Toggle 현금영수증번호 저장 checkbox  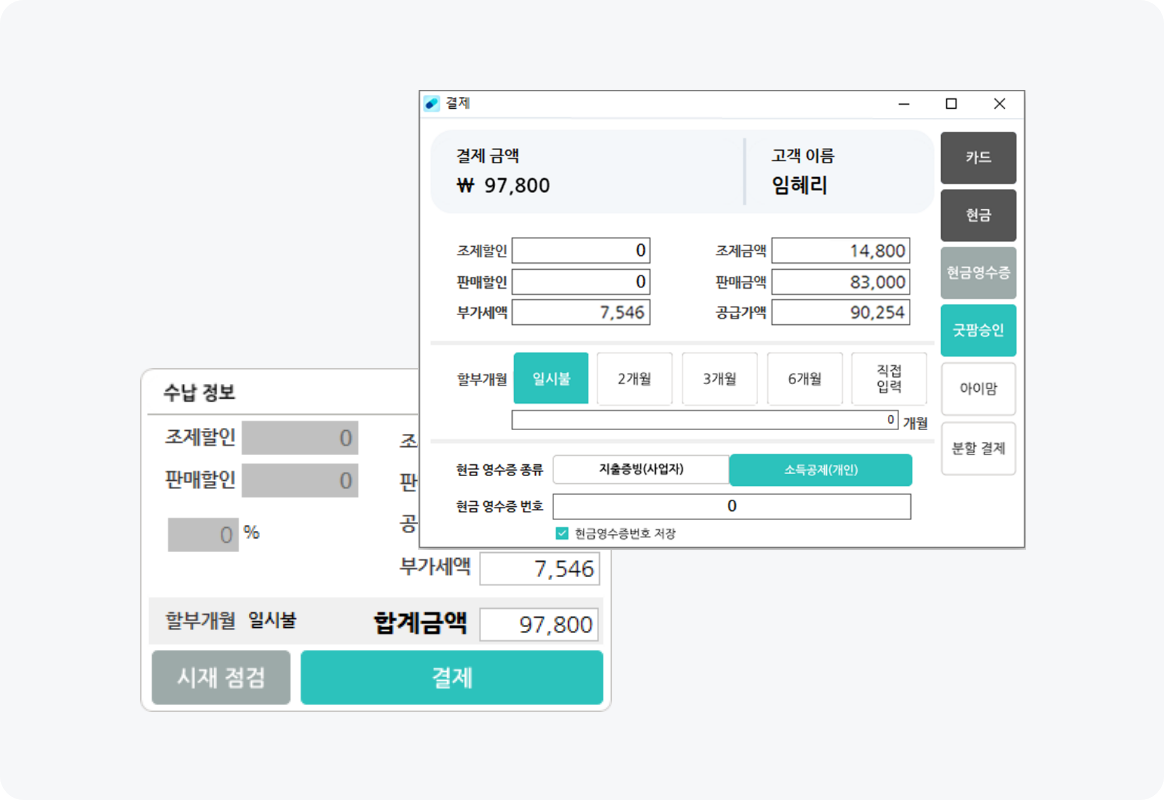coord(562,534)
